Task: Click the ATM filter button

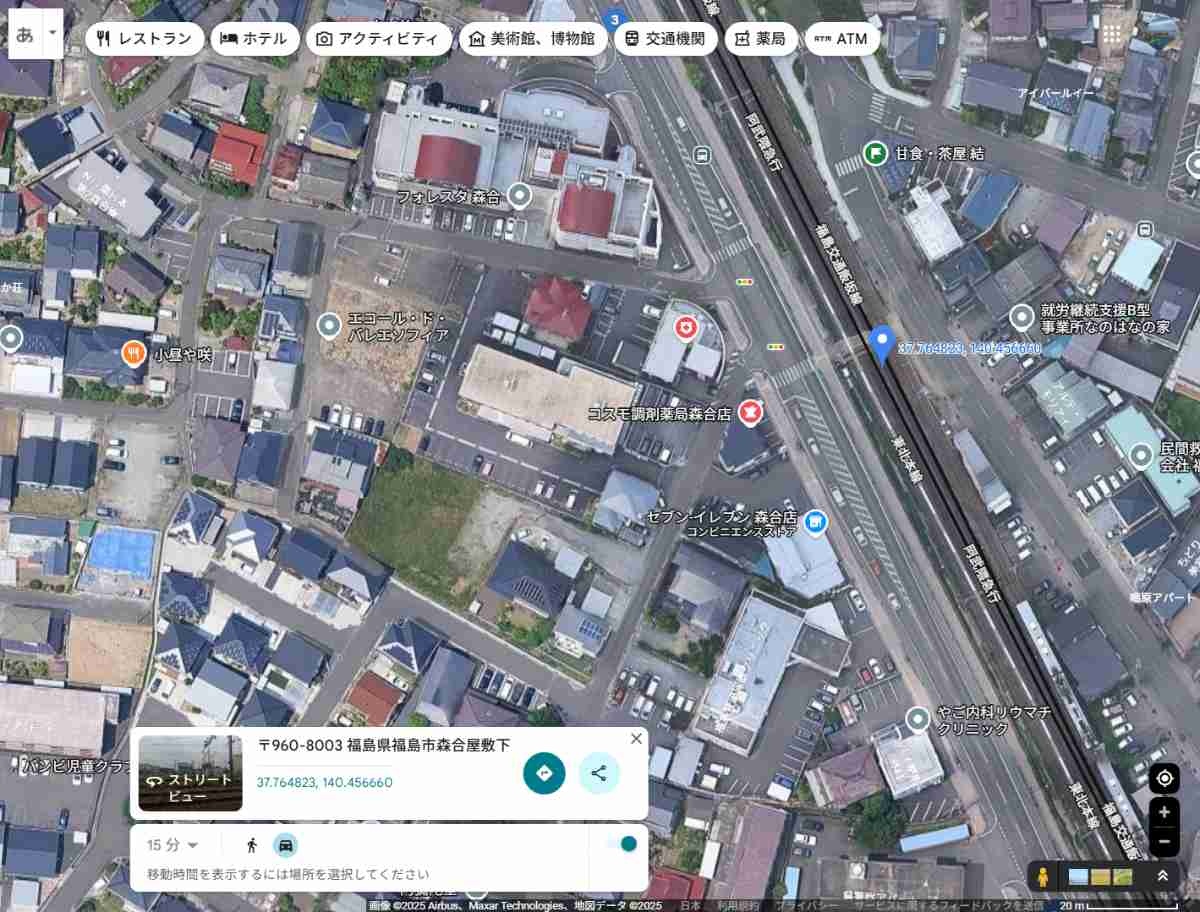Action: tap(841, 39)
